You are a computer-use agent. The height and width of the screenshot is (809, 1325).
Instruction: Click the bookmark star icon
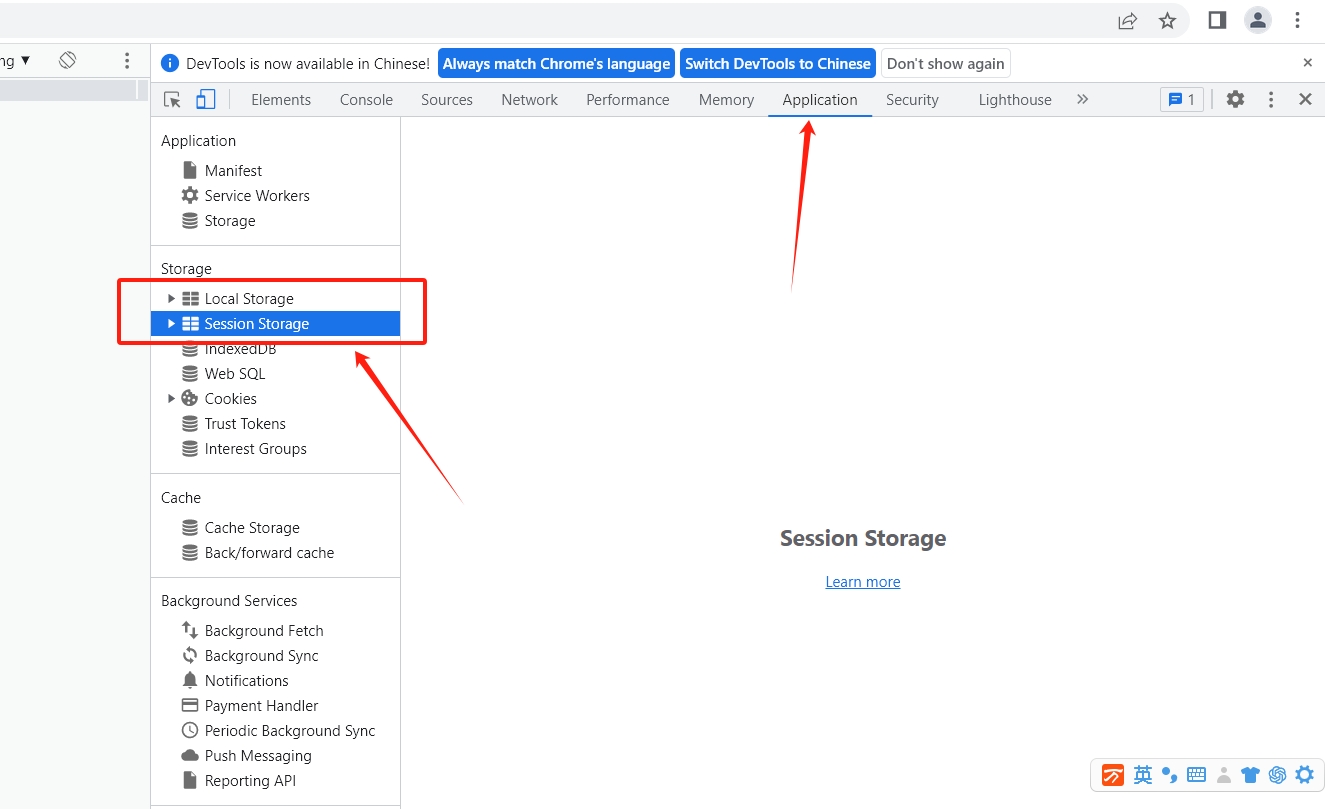(1167, 21)
